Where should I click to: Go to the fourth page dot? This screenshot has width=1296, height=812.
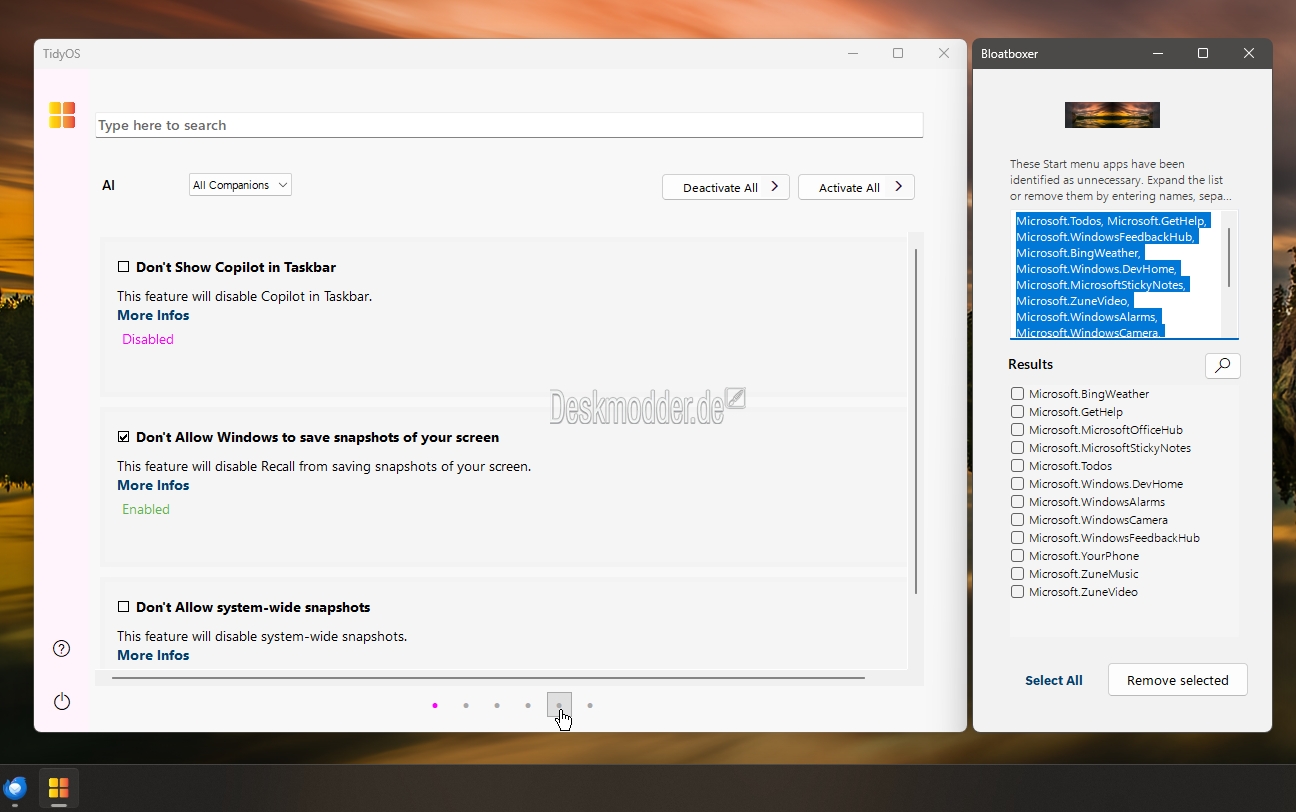528,705
